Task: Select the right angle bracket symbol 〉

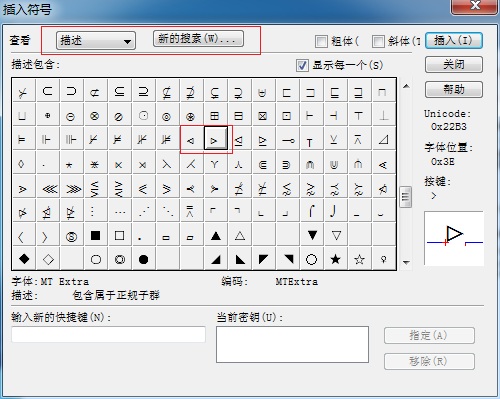Action: [48, 235]
